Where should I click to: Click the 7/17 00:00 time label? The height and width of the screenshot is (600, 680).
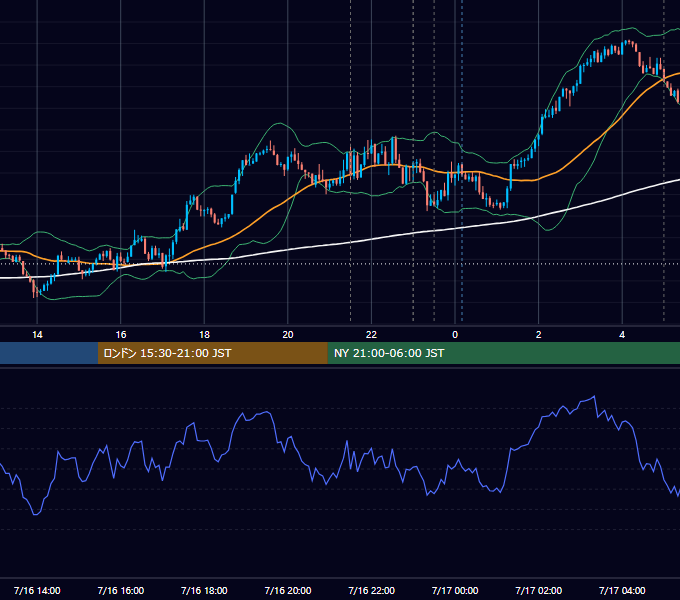click(x=455, y=590)
